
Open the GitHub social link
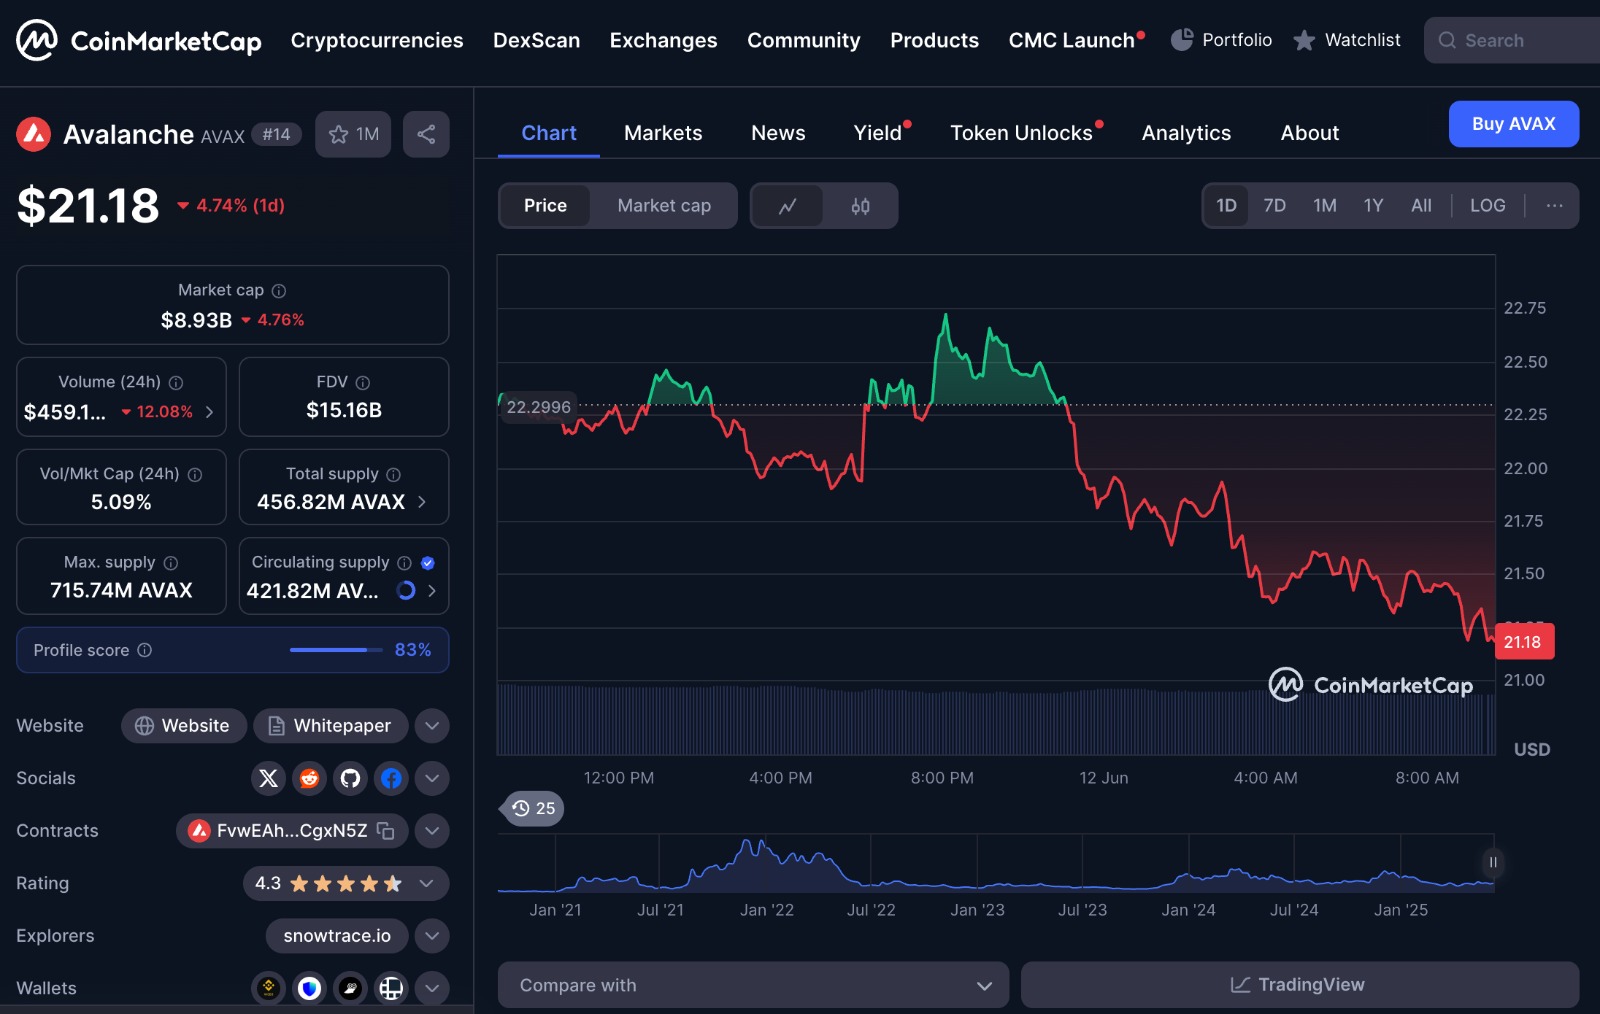[x=350, y=778]
